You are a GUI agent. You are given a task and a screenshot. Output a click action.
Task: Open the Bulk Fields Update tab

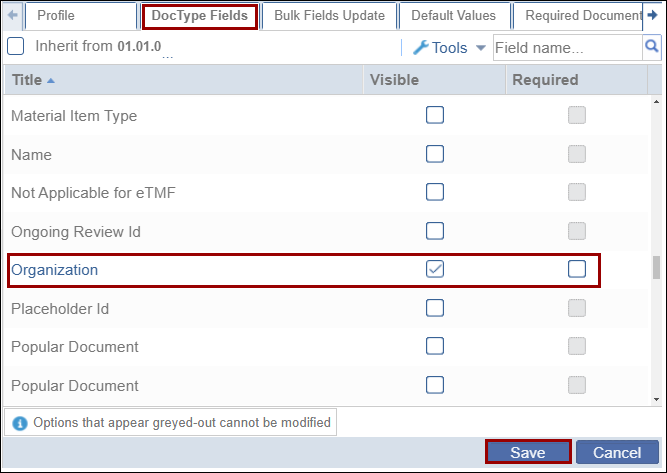[x=329, y=16]
